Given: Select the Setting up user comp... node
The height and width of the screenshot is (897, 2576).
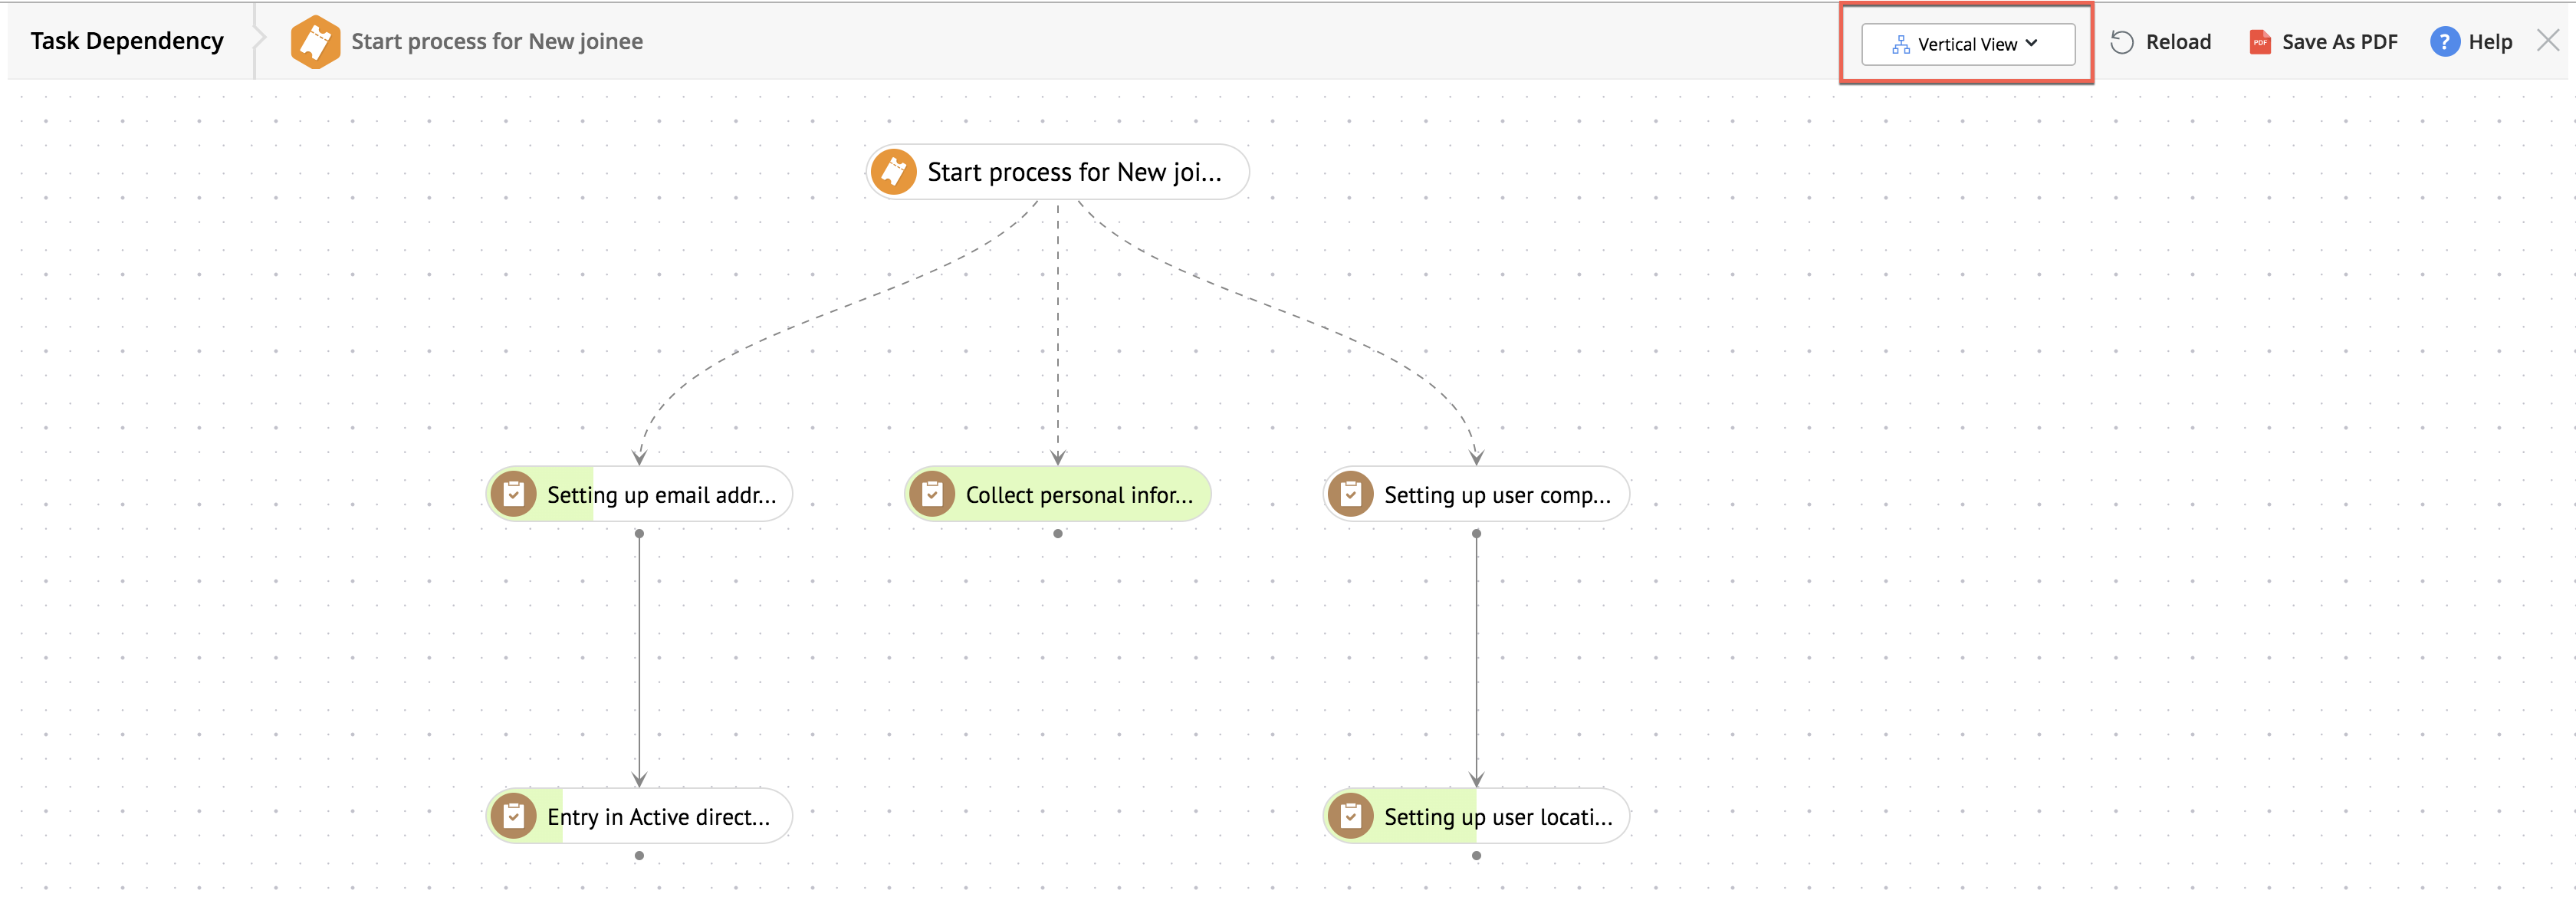Looking at the screenshot, I should coord(1476,494).
